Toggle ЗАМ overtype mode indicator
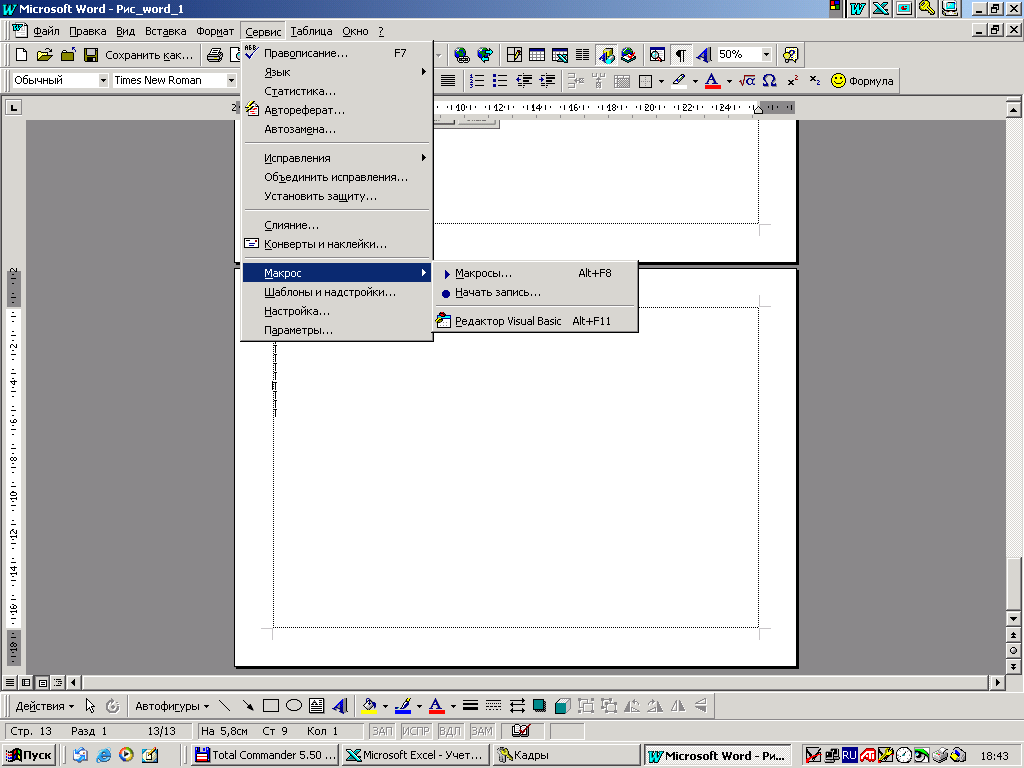The width and height of the screenshot is (1024, 768). tap(481, 731)
